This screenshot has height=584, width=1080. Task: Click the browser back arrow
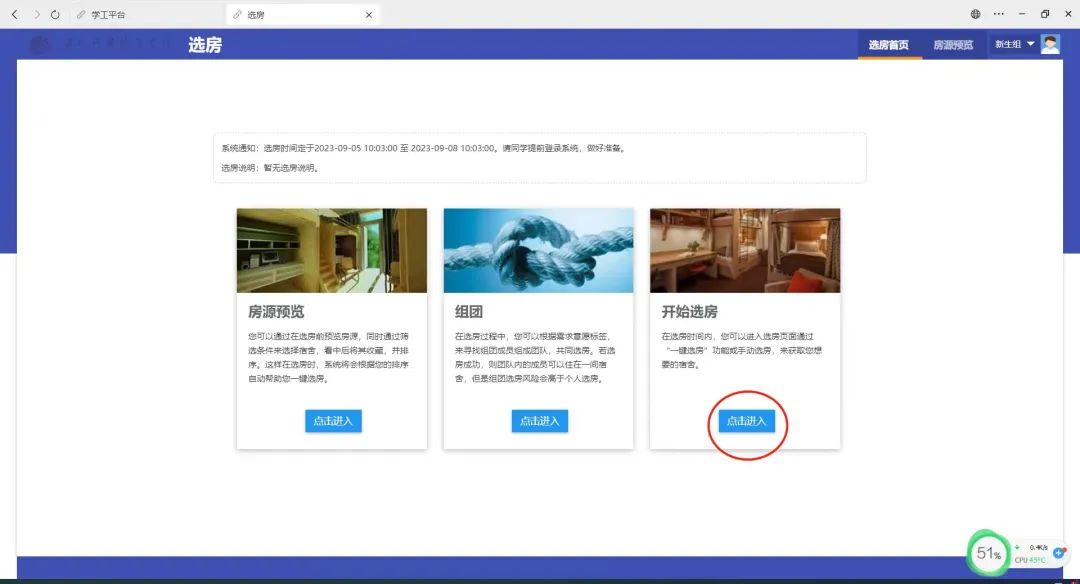pyautogui.click(x=14, y=15)
